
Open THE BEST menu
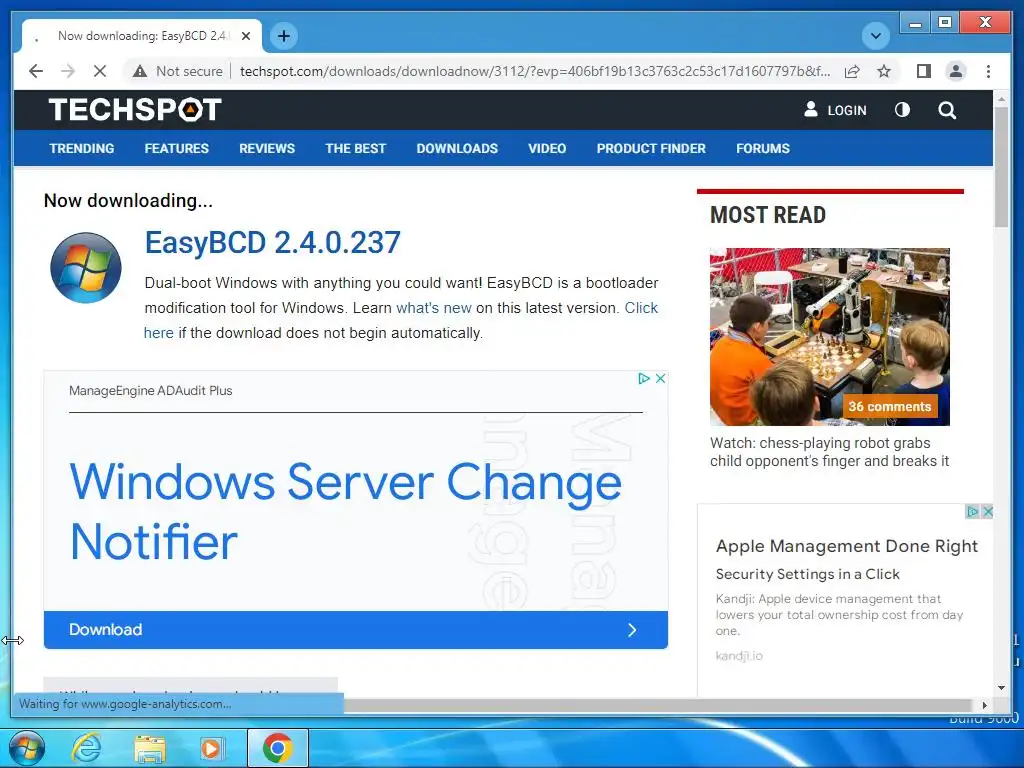[355, 148]
